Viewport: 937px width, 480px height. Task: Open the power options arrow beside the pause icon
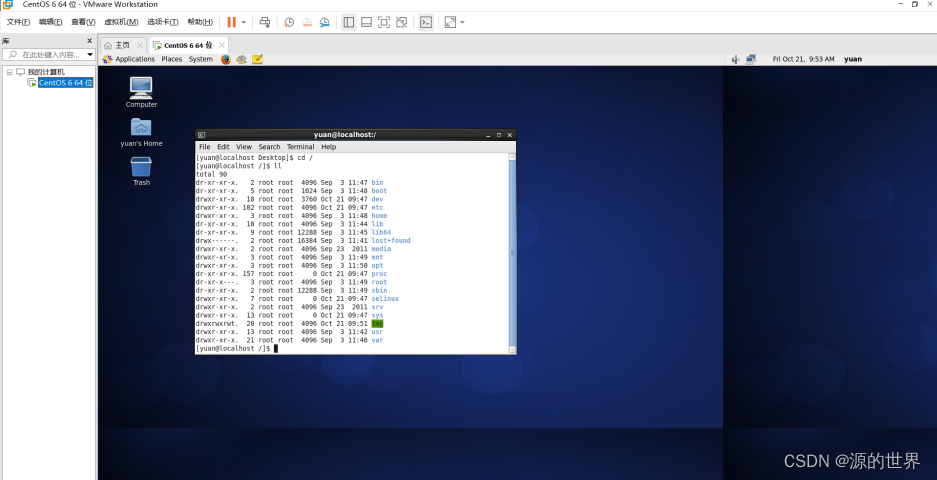[243, 22]
